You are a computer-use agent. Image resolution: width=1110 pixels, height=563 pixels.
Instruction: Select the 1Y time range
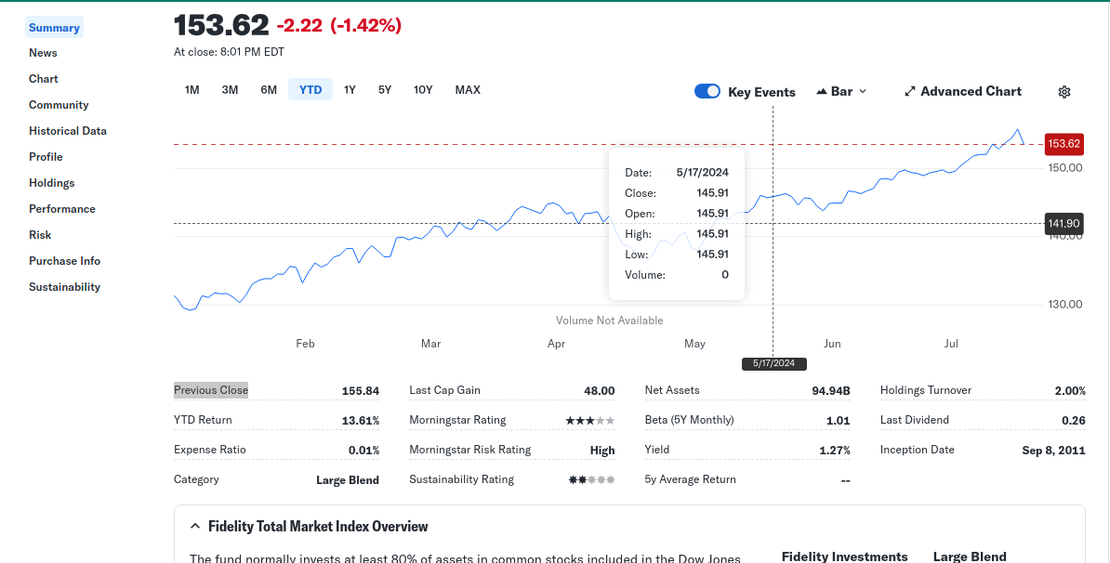(x=350, y=90)
